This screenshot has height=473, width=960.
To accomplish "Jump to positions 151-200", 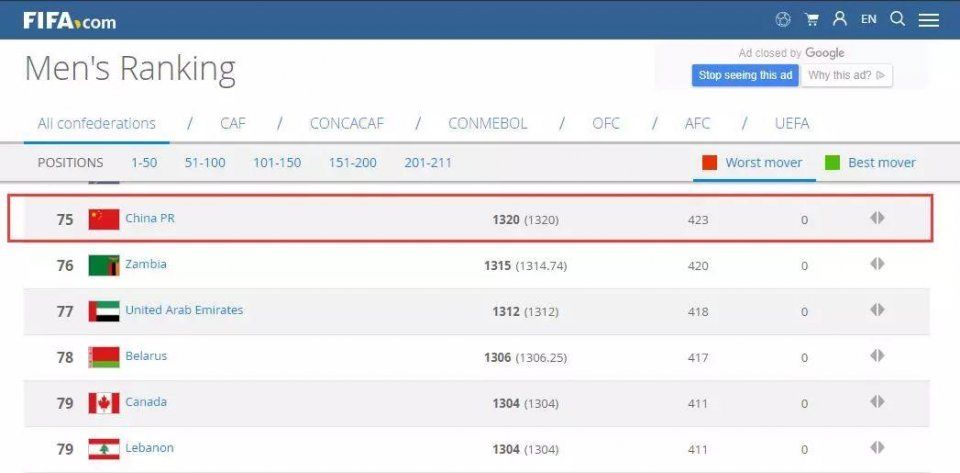I will click(x=353, y=163).
